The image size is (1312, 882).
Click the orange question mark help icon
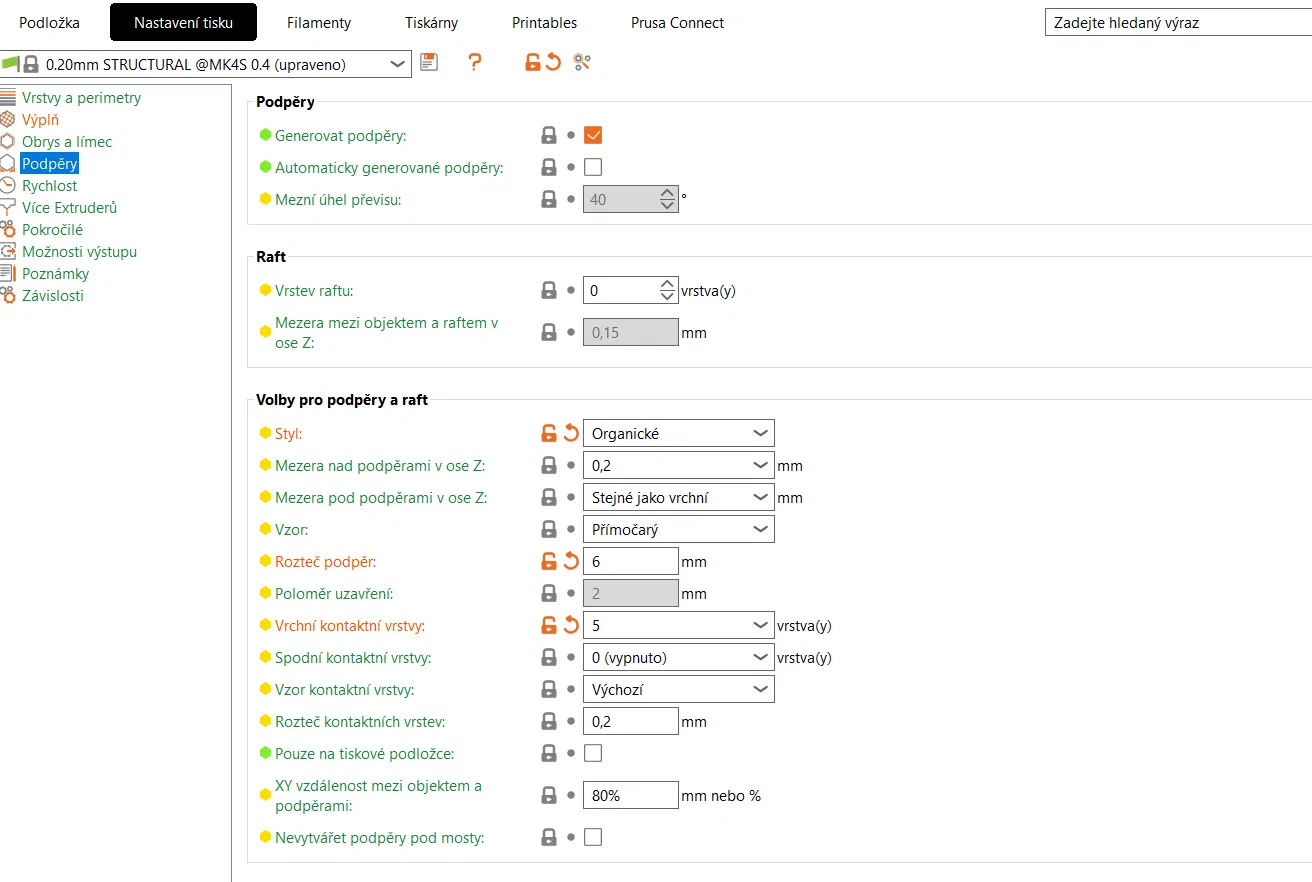coord(475,63)
